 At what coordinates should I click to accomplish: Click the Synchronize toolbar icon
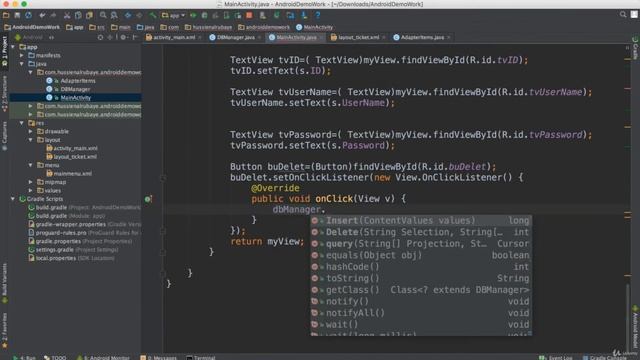point(28,15)
